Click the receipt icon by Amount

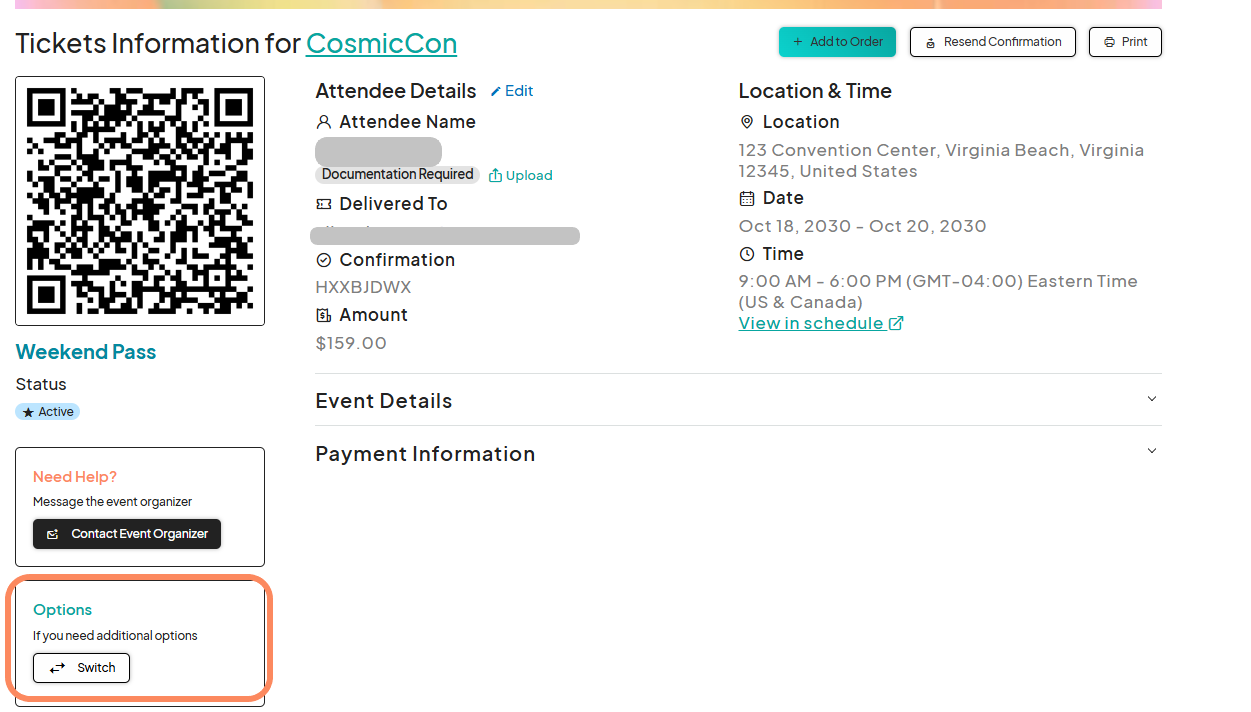click(x=323, y=315)
